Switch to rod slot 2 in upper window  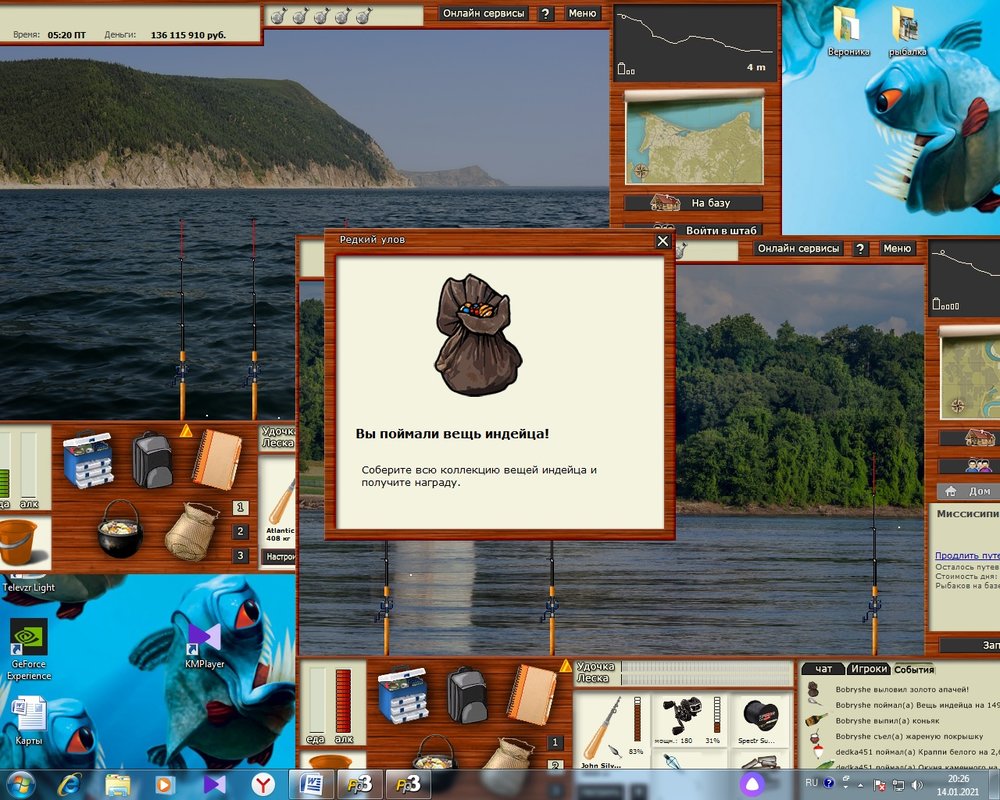240,532
